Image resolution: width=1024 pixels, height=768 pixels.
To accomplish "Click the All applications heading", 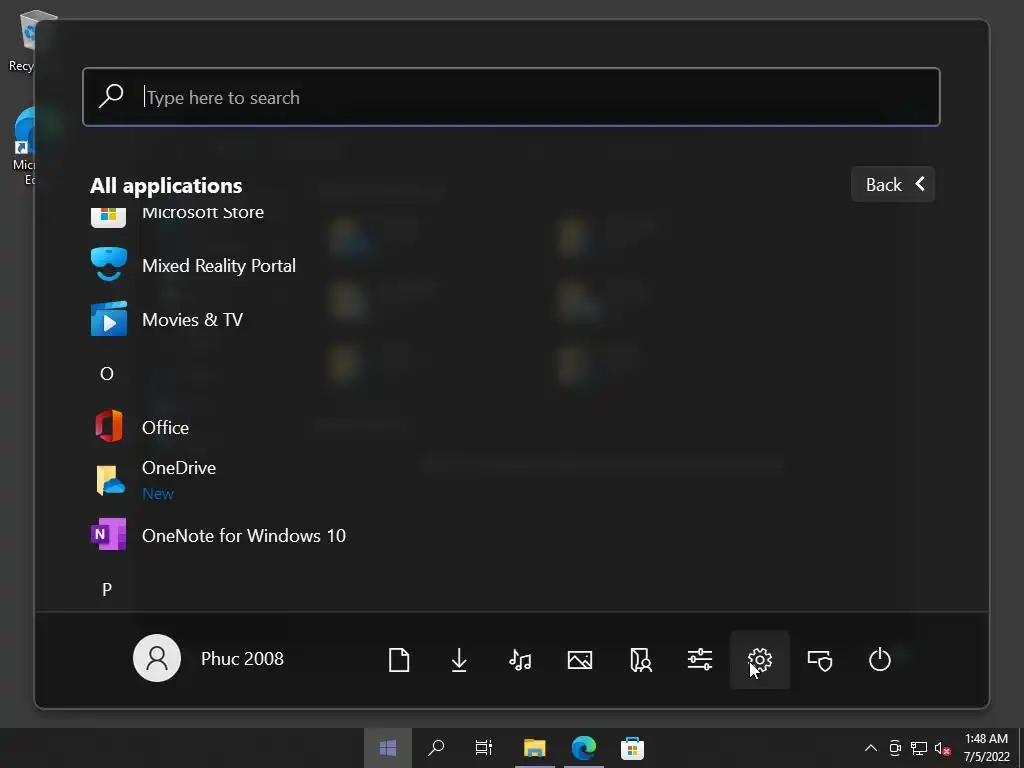I will [x=166, y=185].
